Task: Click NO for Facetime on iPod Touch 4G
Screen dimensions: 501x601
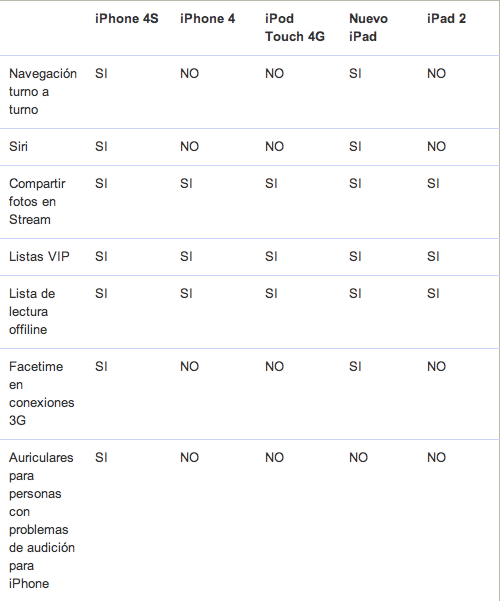Action: (x=274, y=366)
